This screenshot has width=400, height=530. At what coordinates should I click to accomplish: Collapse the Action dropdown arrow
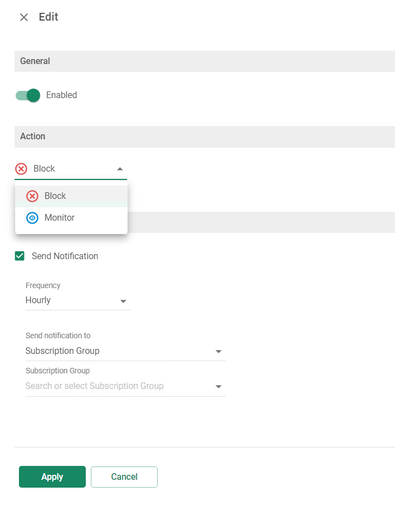tap(120, 169)
